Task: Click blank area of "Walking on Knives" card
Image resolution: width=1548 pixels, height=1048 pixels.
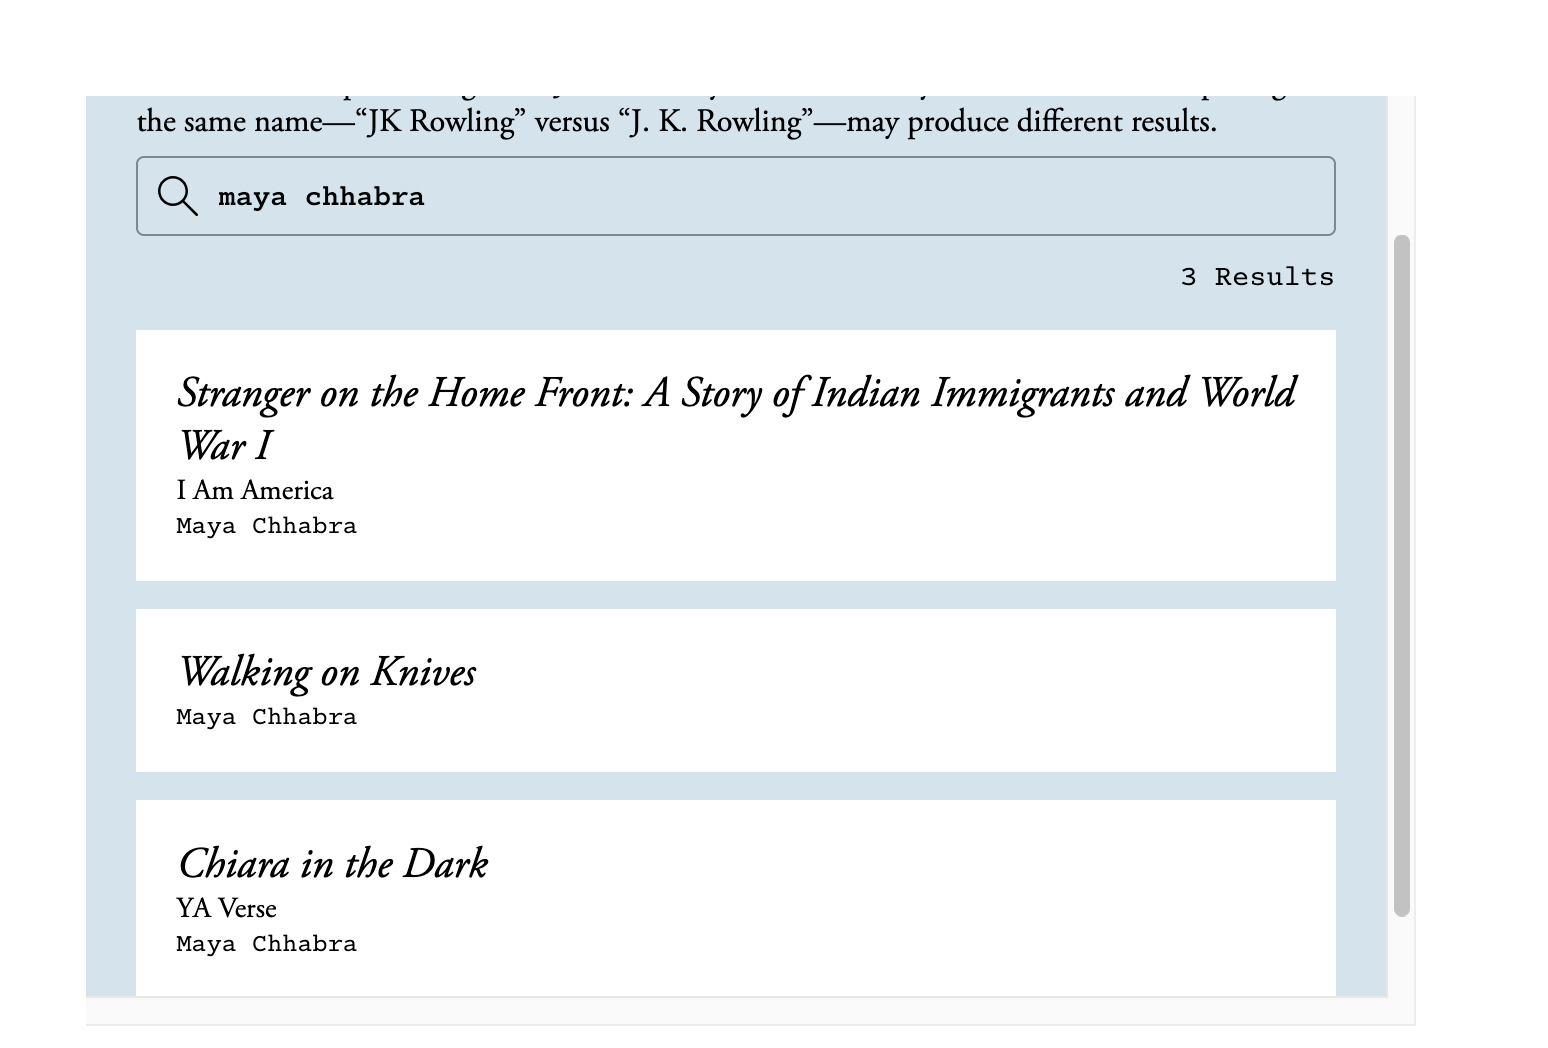Action: click(900, 690)
